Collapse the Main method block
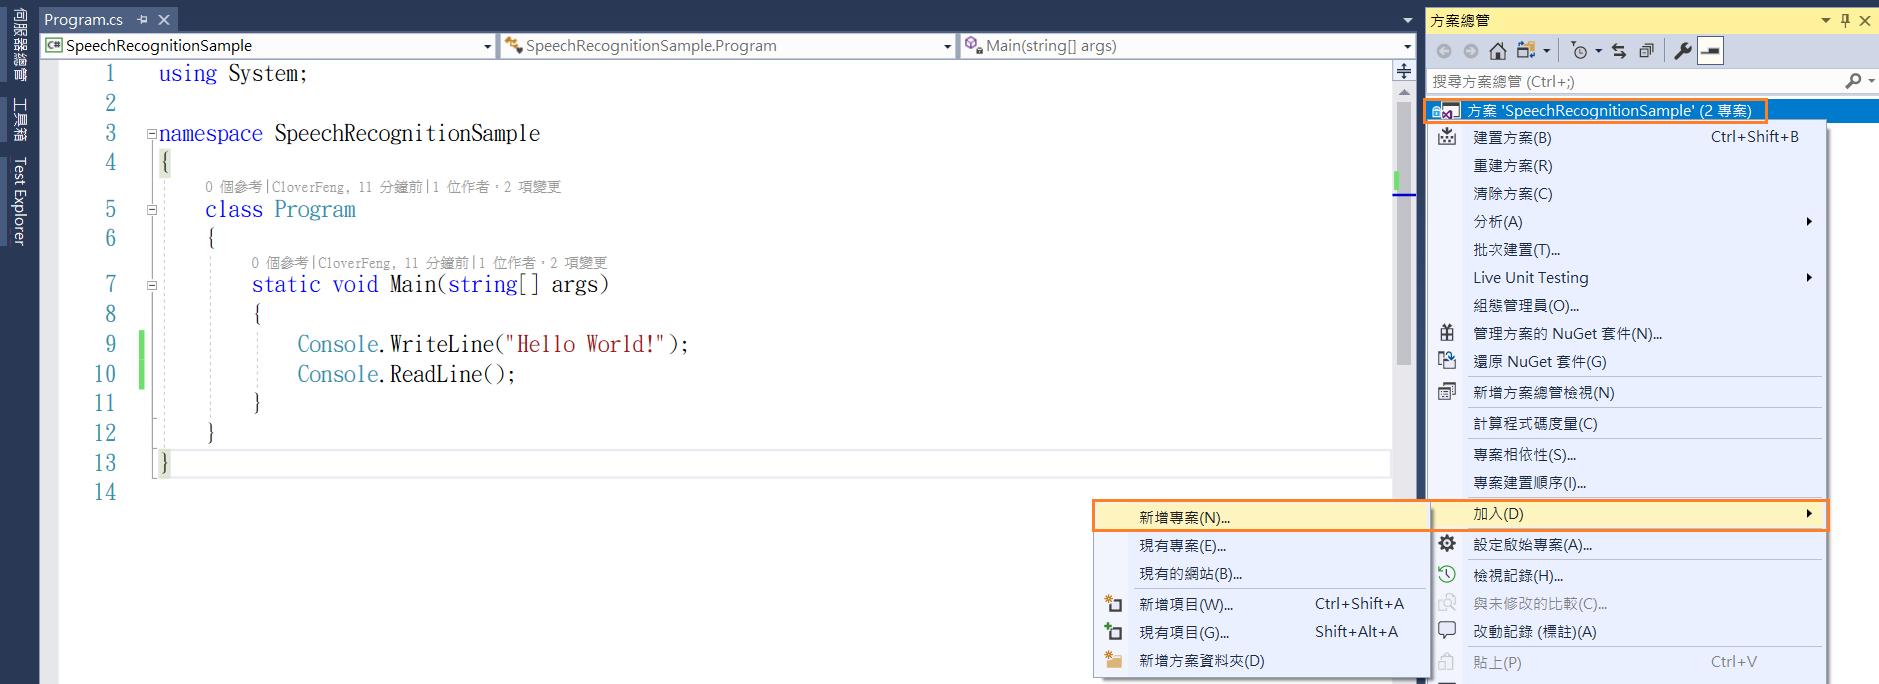This screenshot has width=1879, height=684. (151, 285)
